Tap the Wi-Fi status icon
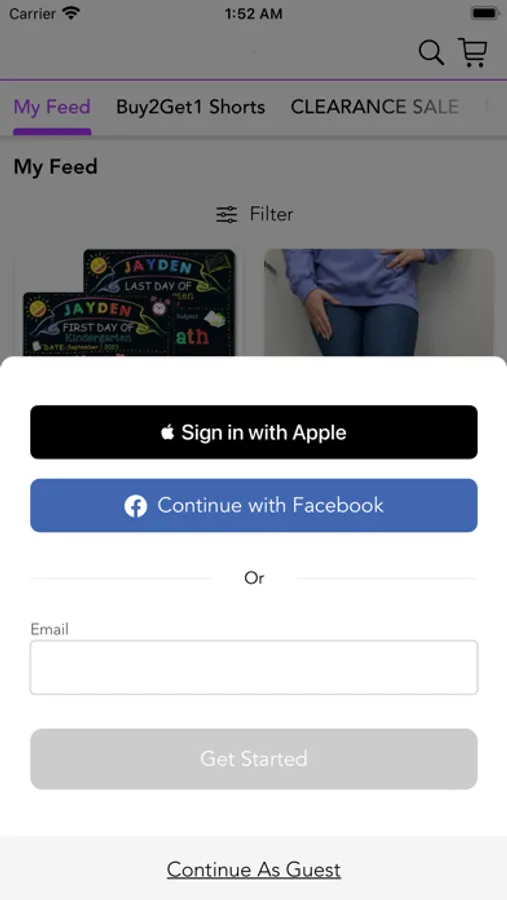The width and height of the screenshot is (507, 900). pos(71,13)
